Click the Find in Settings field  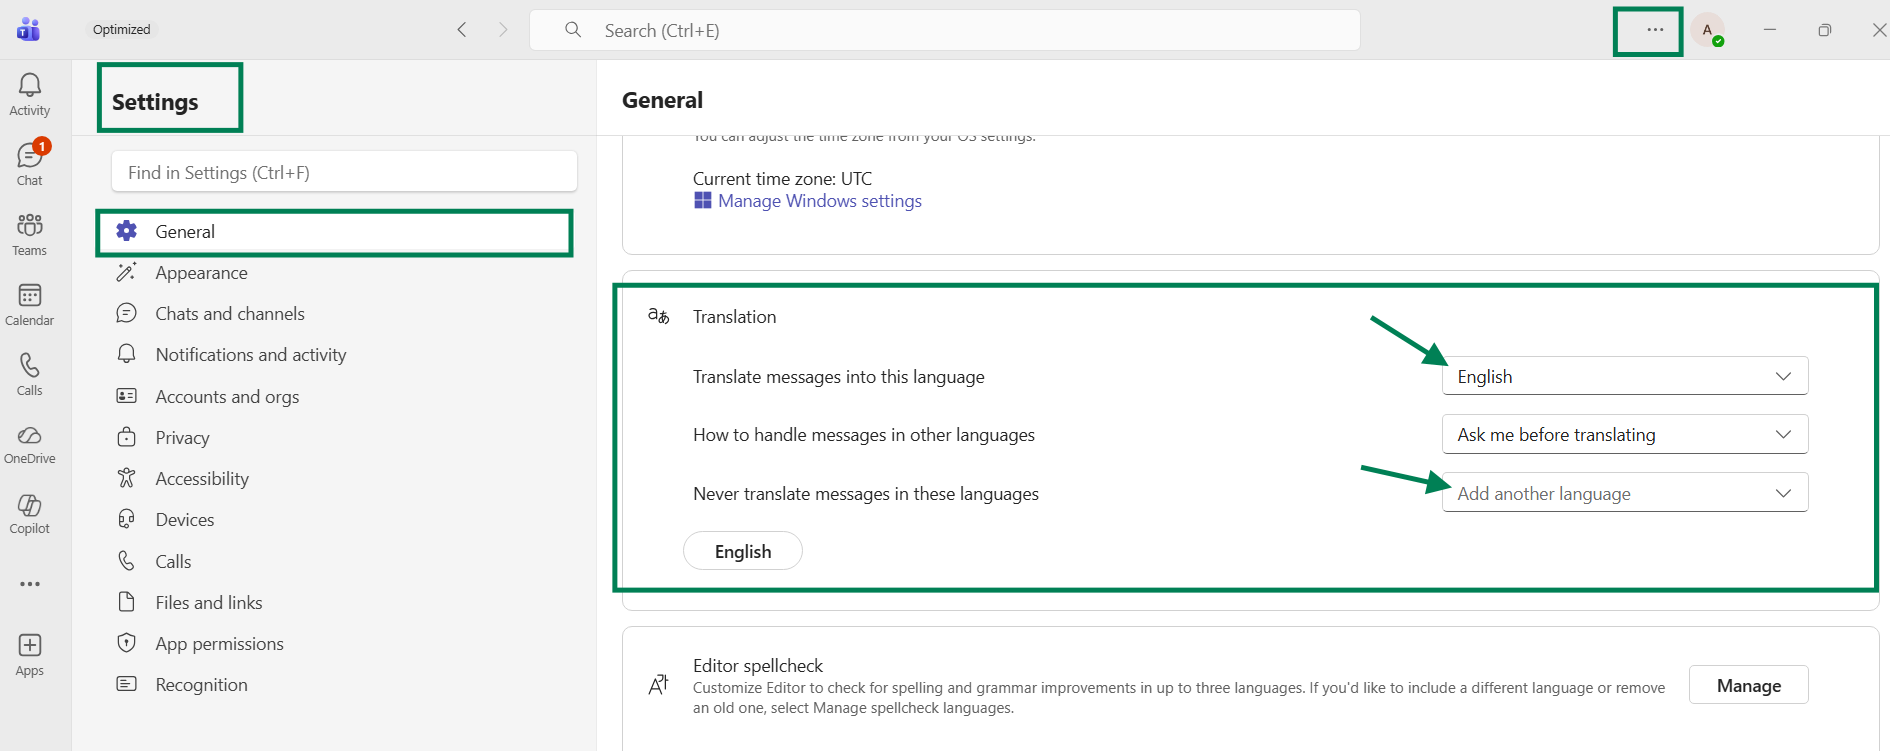(344, 172)
